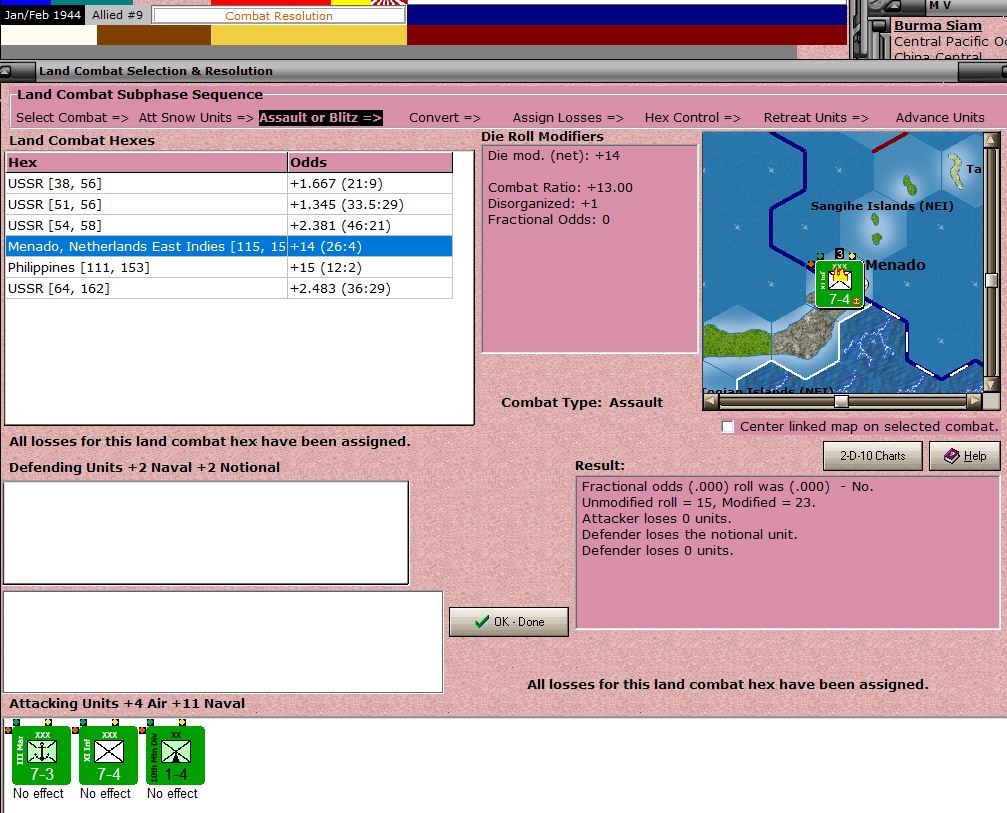The image size is (1007, 813).
Task: Click the Die mod. (net): +14 line
Action: click(554, 155)
